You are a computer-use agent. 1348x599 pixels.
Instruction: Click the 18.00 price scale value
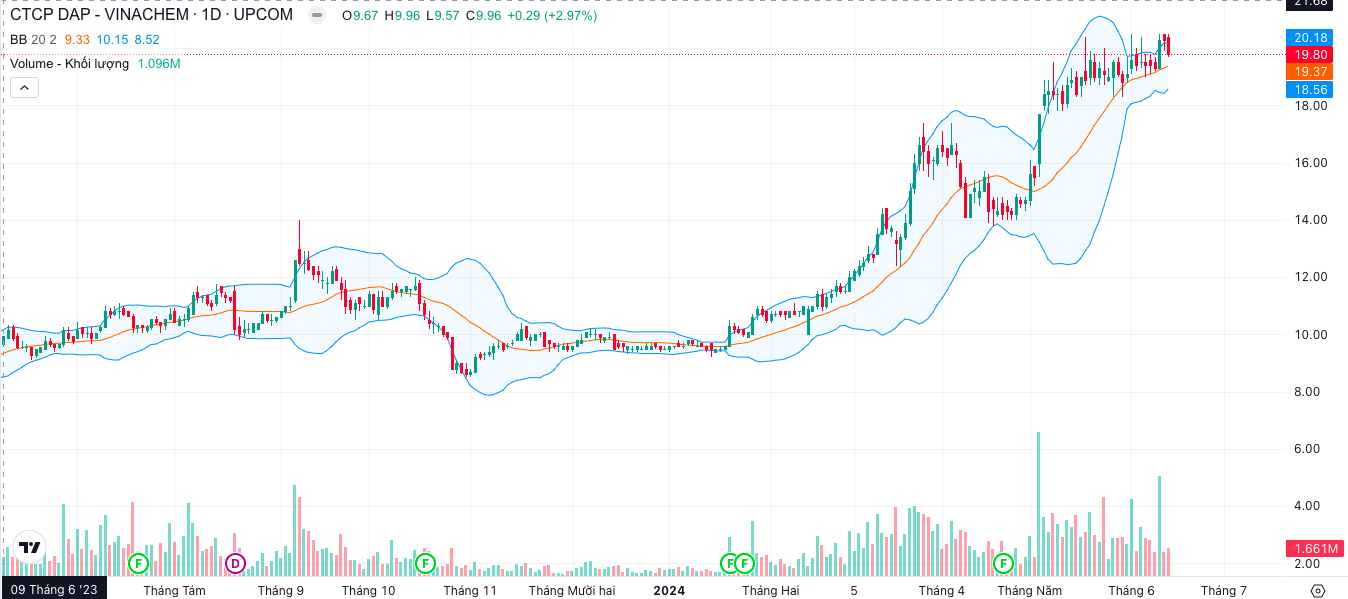coord(1311,106)
